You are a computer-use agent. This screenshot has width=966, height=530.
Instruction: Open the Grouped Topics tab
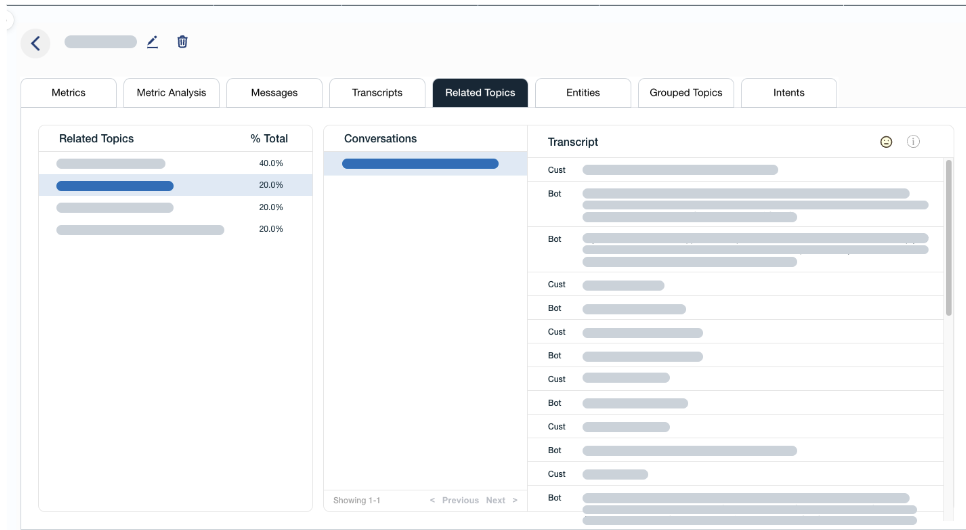(x=686, y=93)
